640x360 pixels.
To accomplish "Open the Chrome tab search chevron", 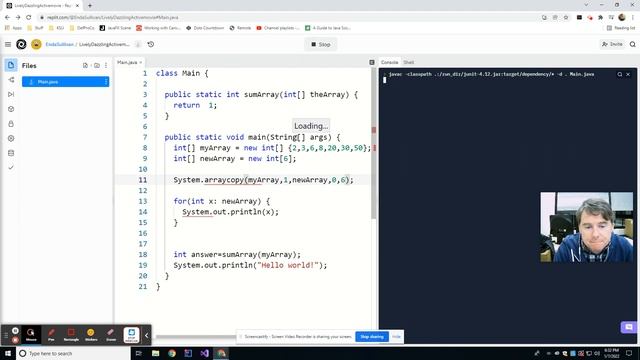I will [586, 5].
